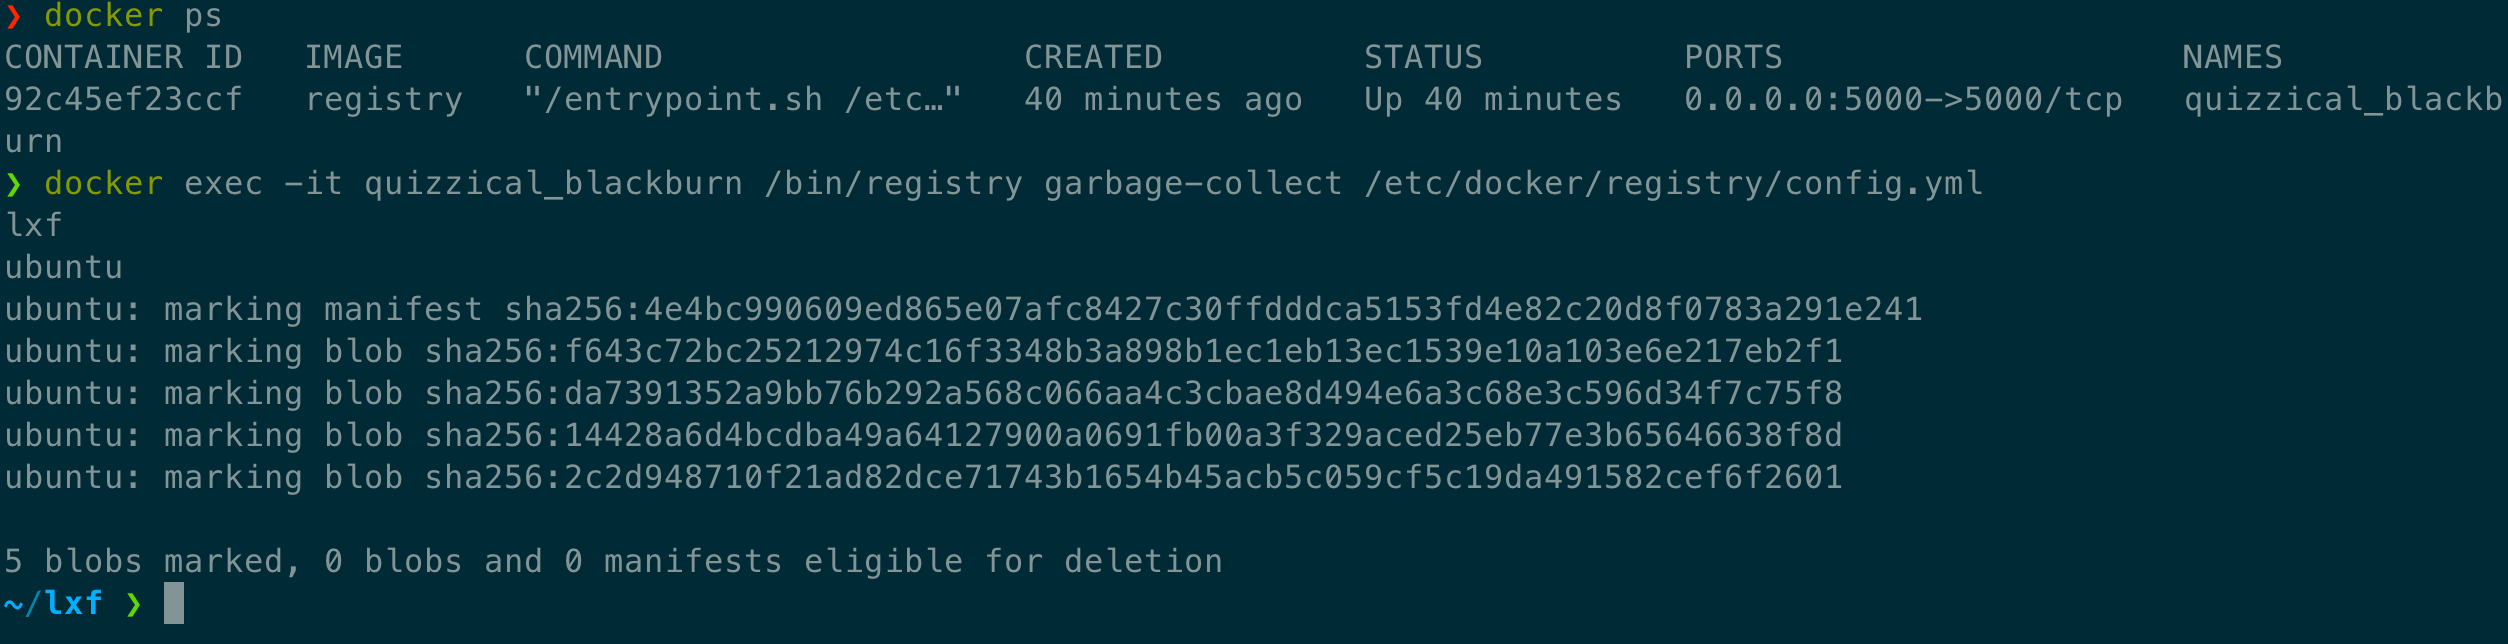Click the blob hash starting sha256:da73913

pos(1133,393)
